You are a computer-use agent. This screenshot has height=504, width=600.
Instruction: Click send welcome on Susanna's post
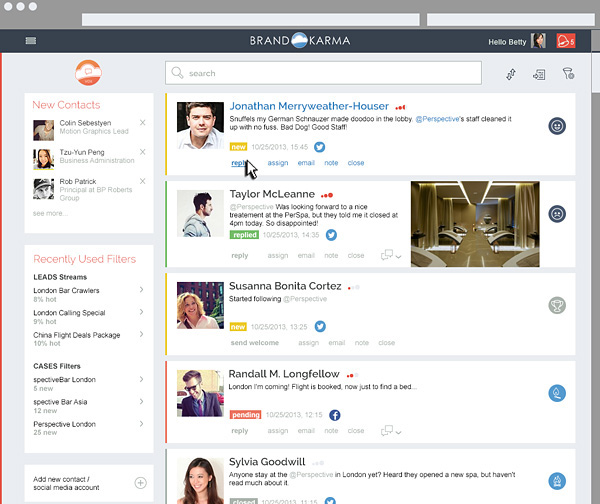[x=255, y=343]
